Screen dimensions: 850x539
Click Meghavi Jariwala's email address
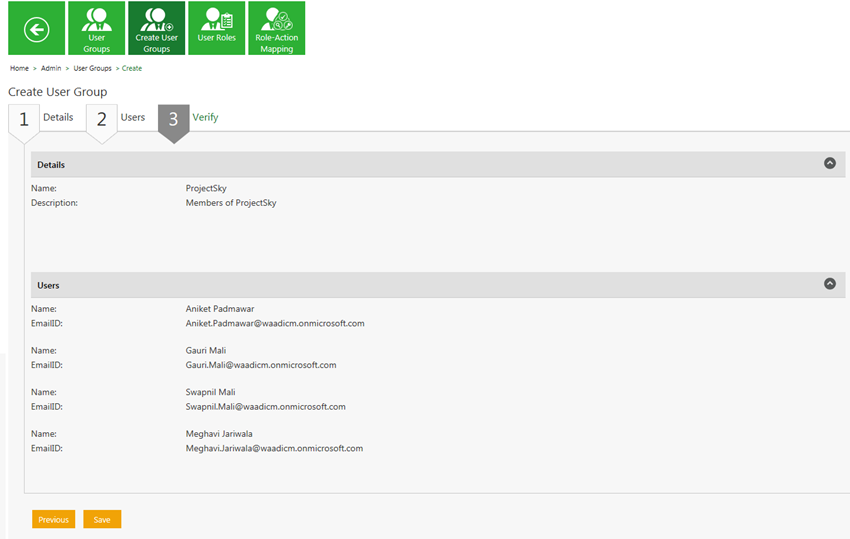coord(274,449)
